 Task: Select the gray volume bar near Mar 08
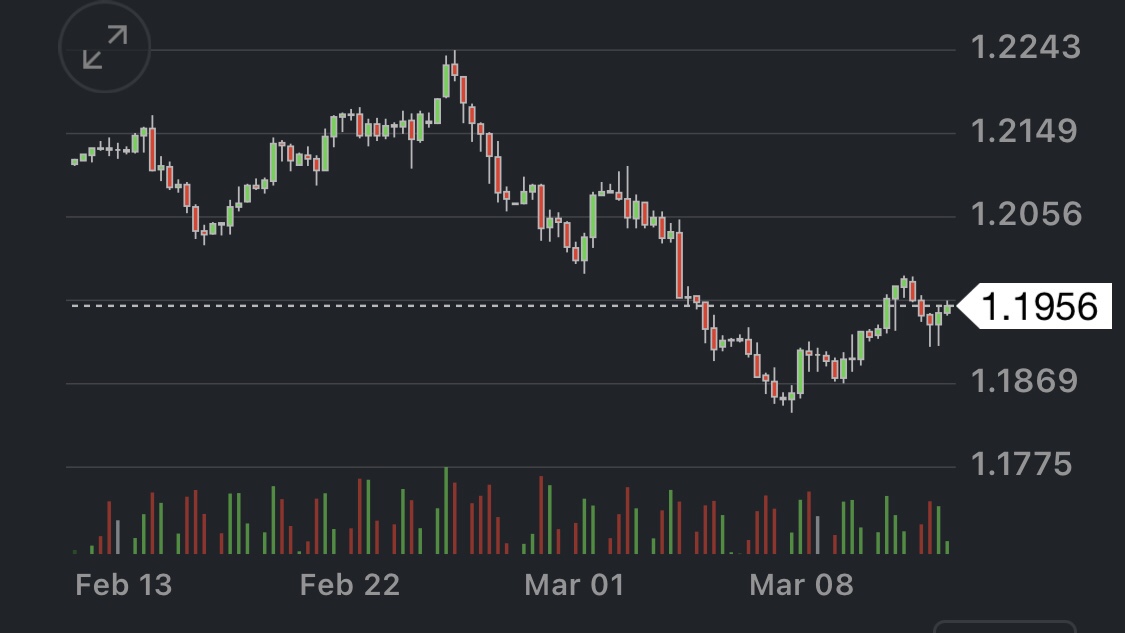(x=817, y=535)
